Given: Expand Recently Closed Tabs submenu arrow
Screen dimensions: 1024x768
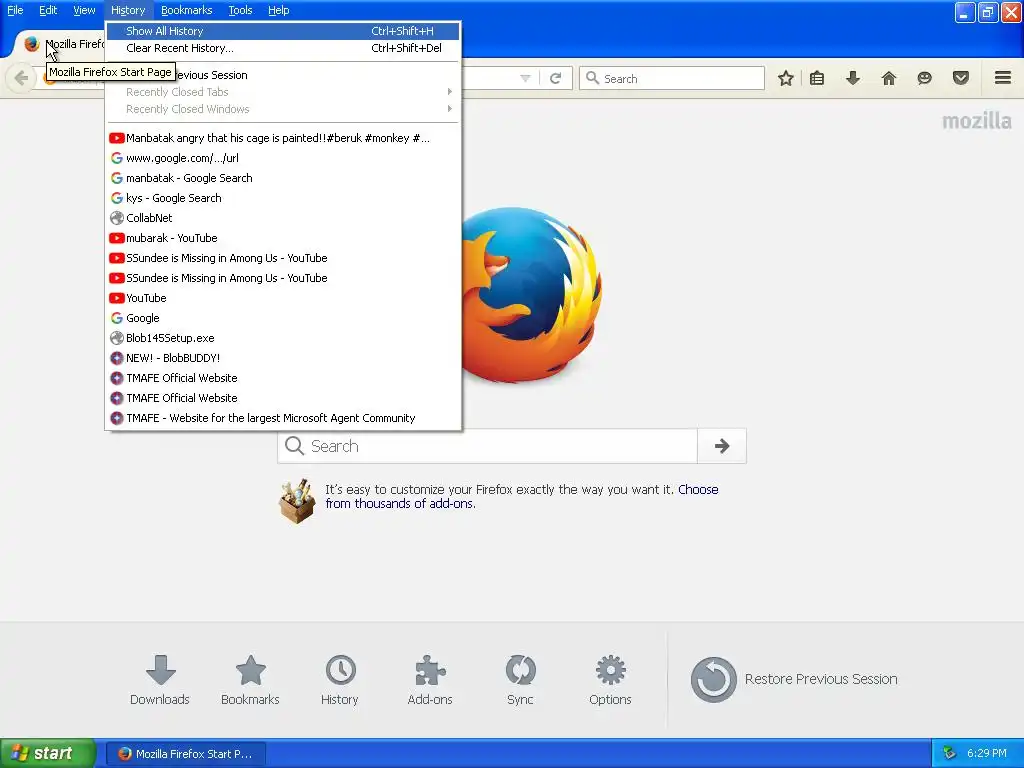Looking at the screenshot, I should pos(449,92).
